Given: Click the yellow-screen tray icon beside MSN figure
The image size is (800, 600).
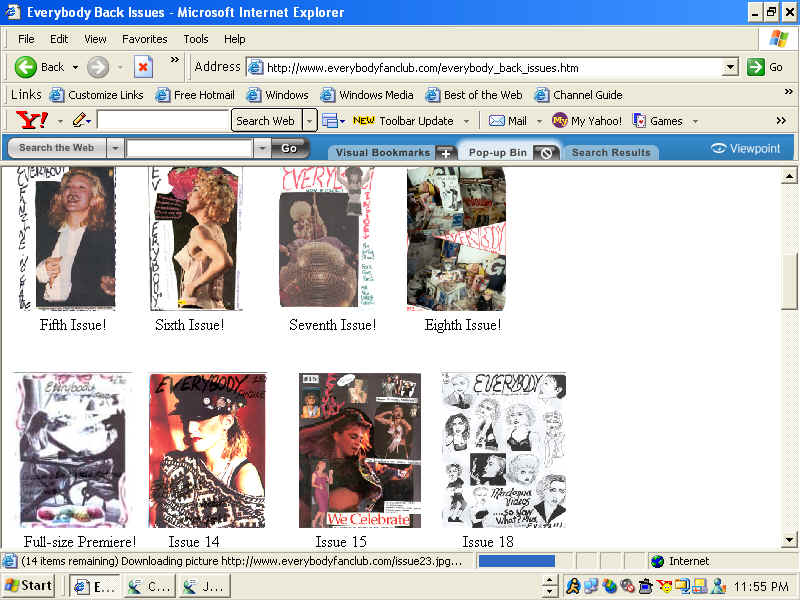Looking at the screenshot, I should click(700, 586).
